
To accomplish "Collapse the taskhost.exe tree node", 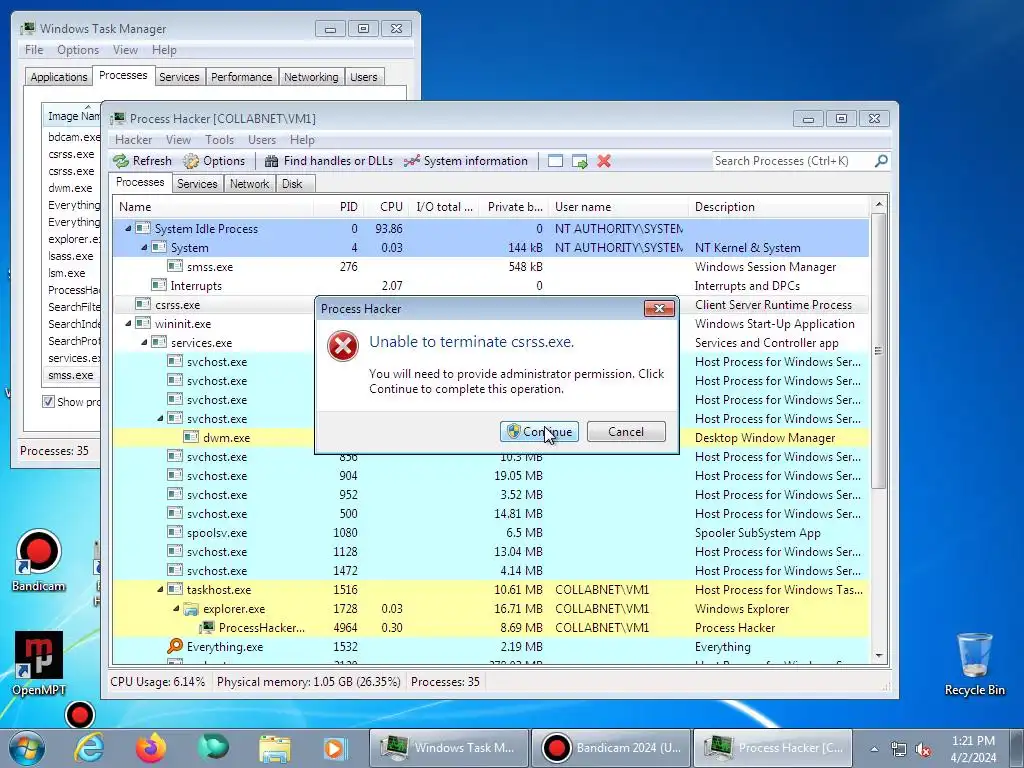I will [x=160, y=590].
